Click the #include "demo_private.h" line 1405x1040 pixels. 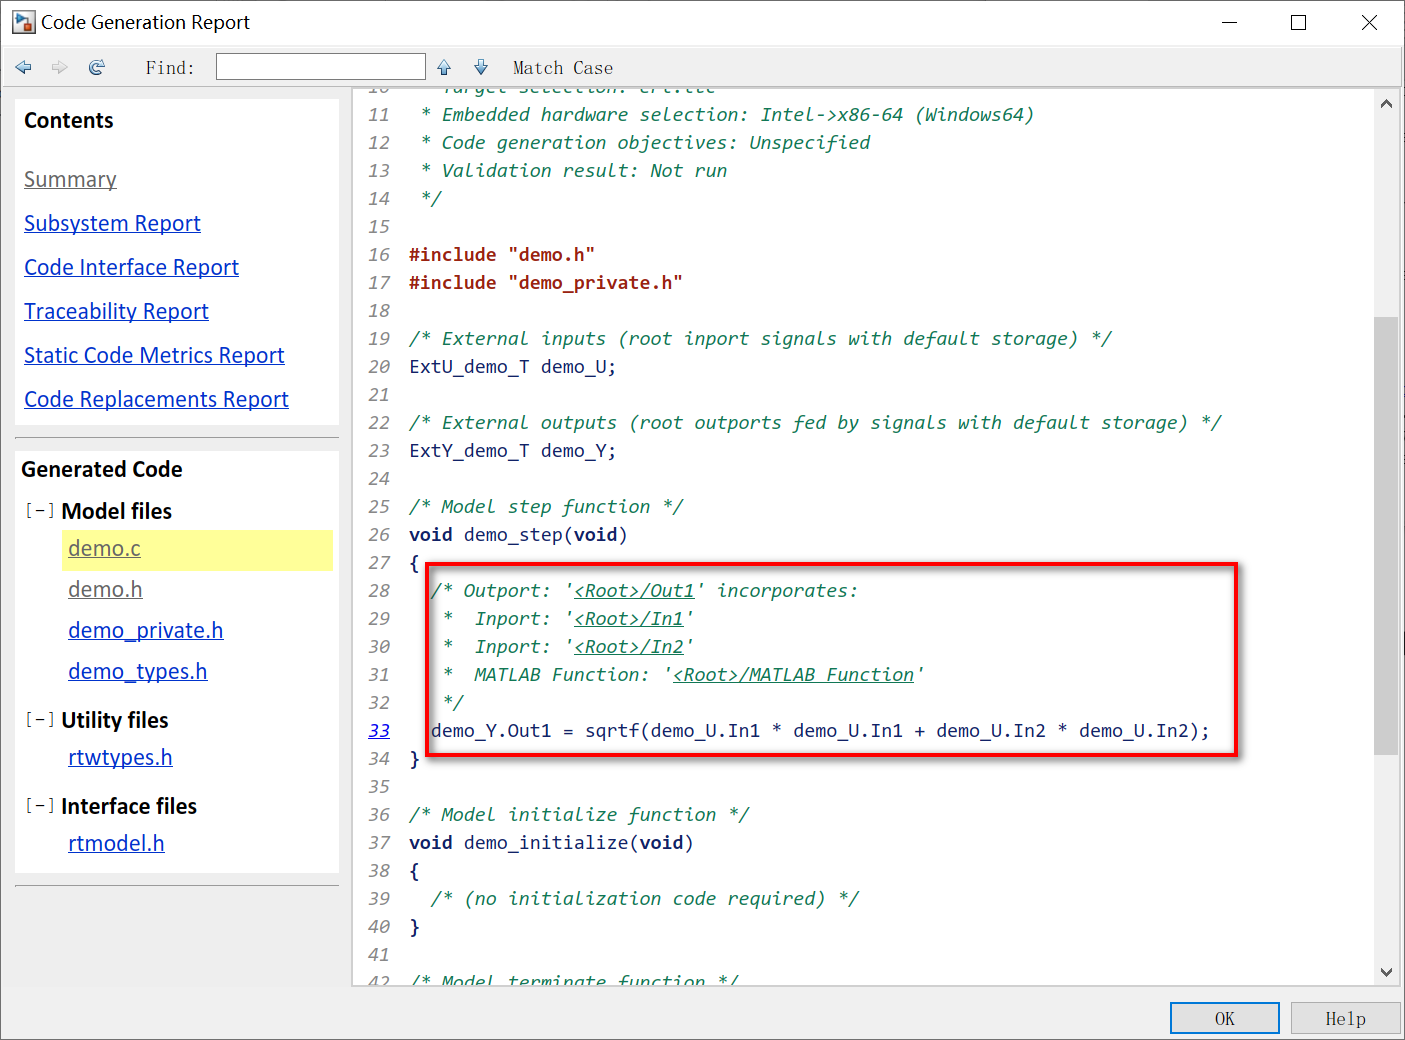click(546, 283)
